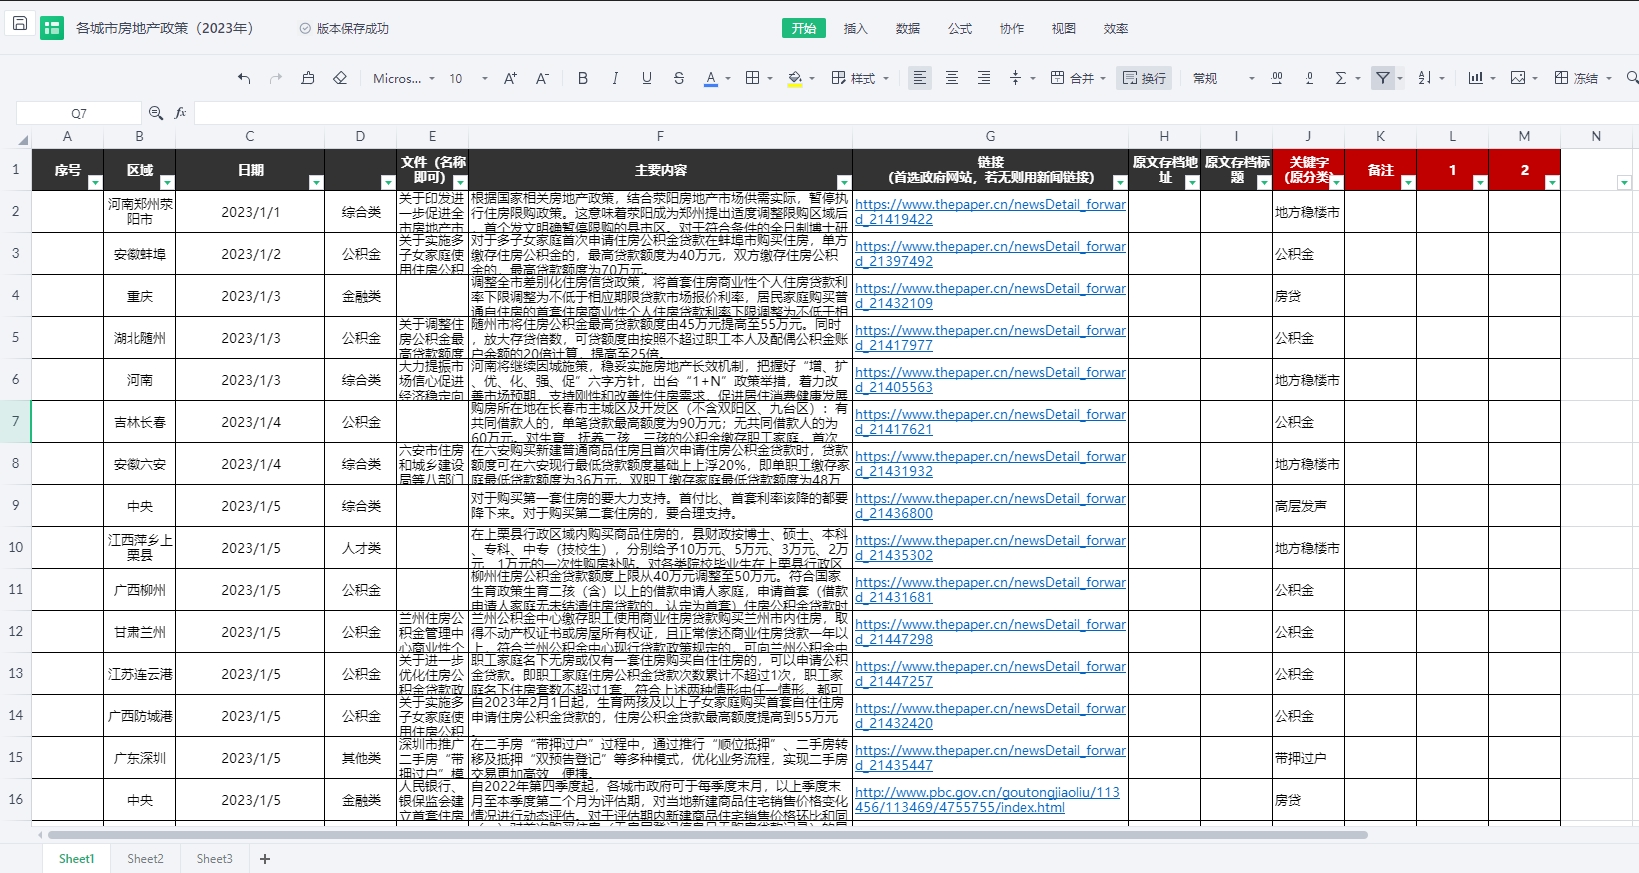Increase font size with A+ icon
This screenshot has height=873, width=1639.
(x=510, y=78)
